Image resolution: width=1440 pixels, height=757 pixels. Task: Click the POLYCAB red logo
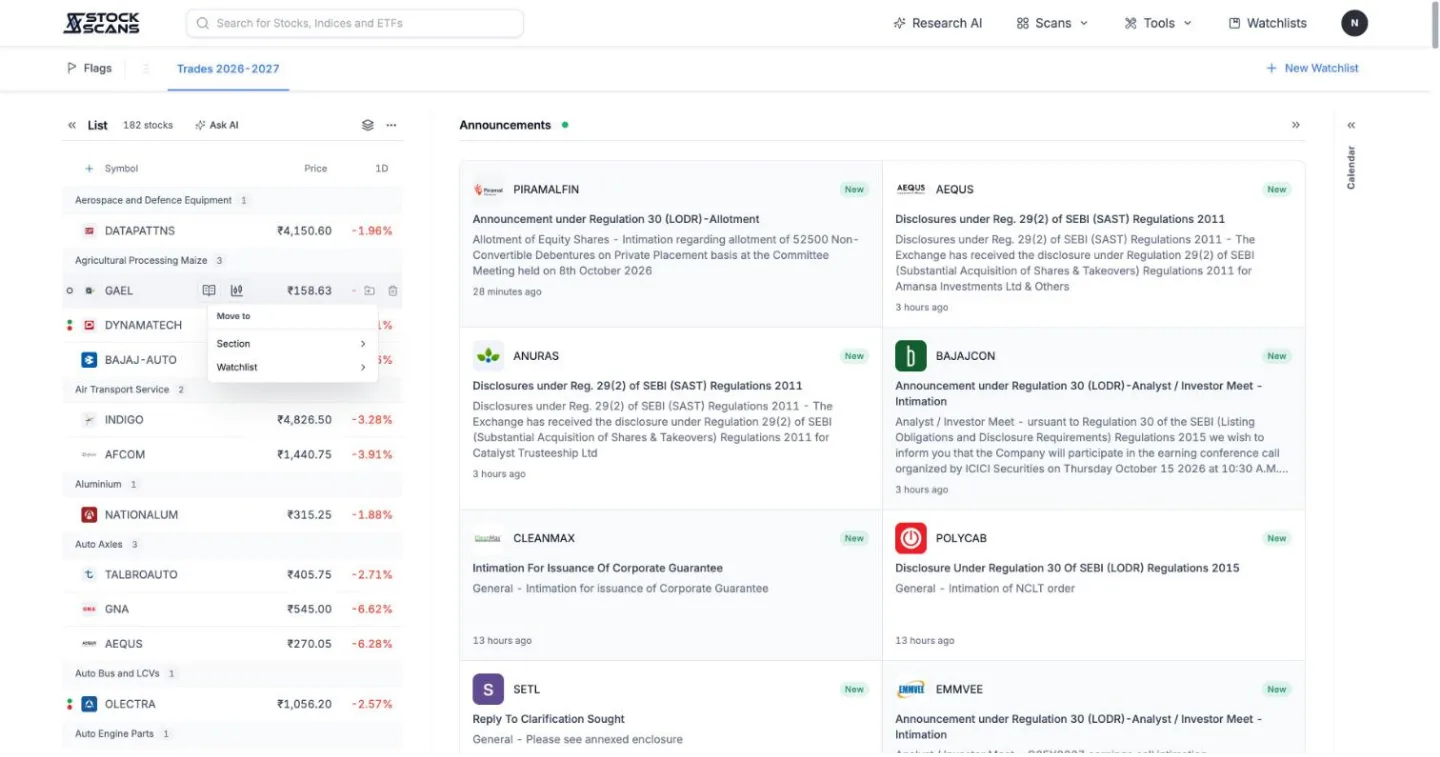click(911, 538)
